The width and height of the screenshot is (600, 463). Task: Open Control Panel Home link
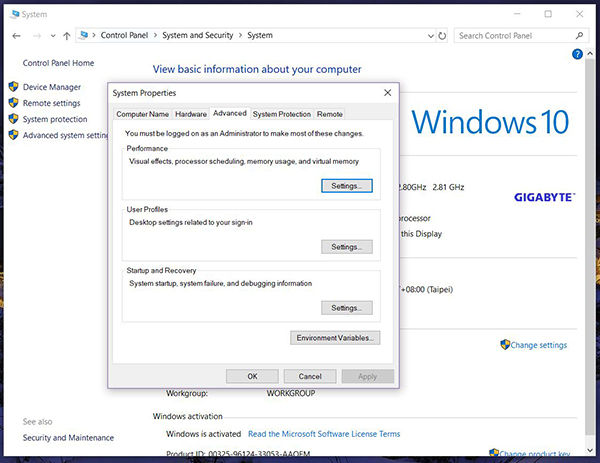pos(58,63)
